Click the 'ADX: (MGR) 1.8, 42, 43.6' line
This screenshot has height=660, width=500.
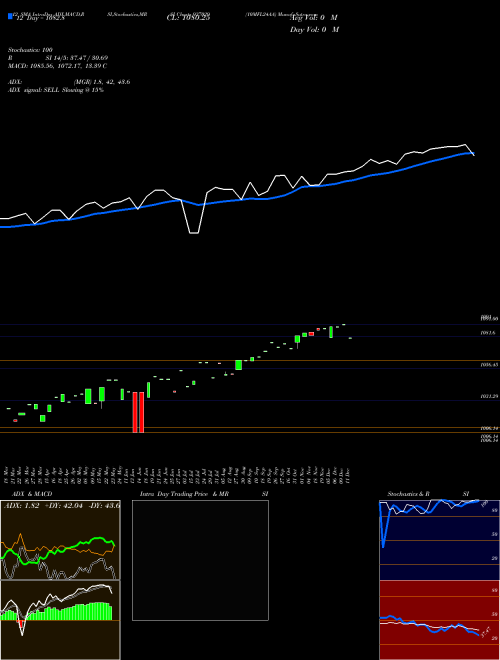69,82
